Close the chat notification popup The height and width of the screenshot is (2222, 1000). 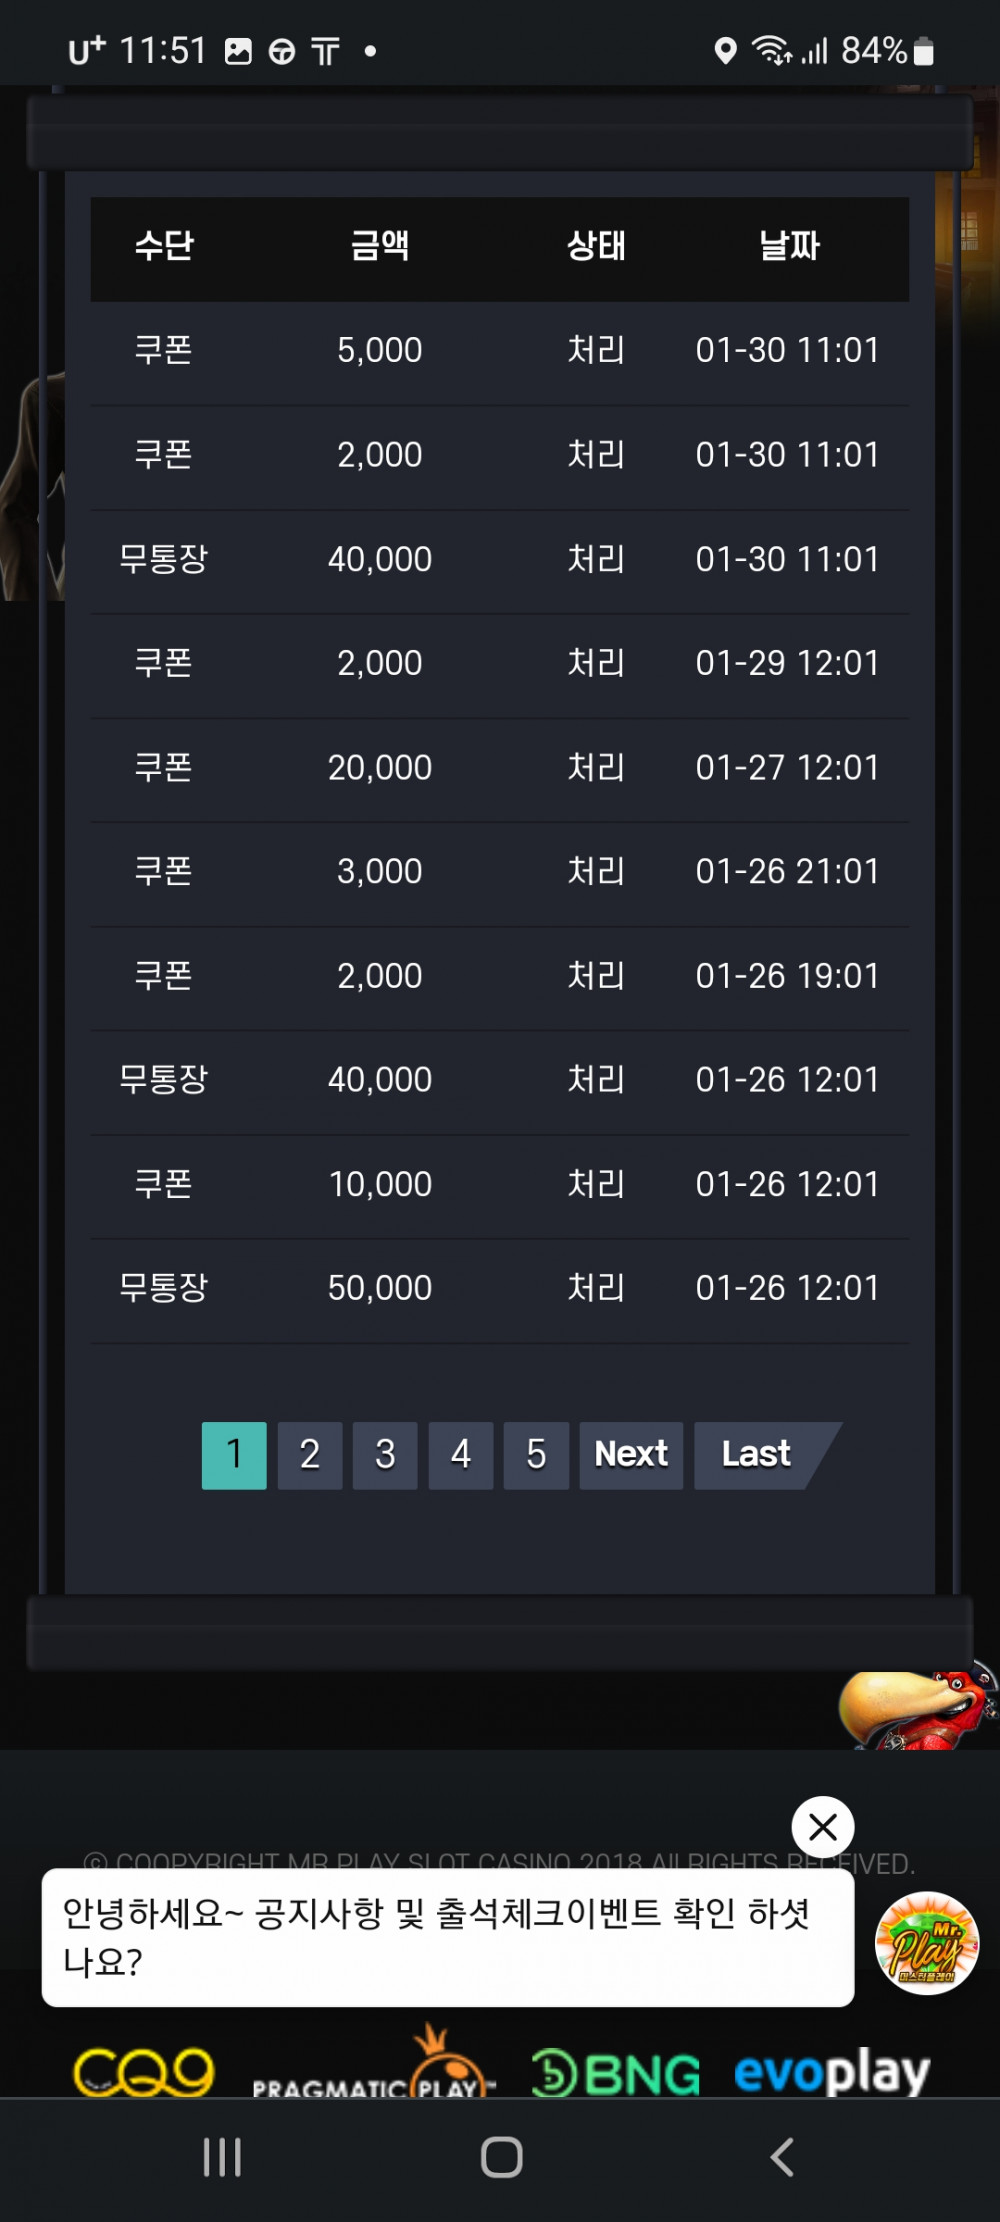coord(823,1827)
